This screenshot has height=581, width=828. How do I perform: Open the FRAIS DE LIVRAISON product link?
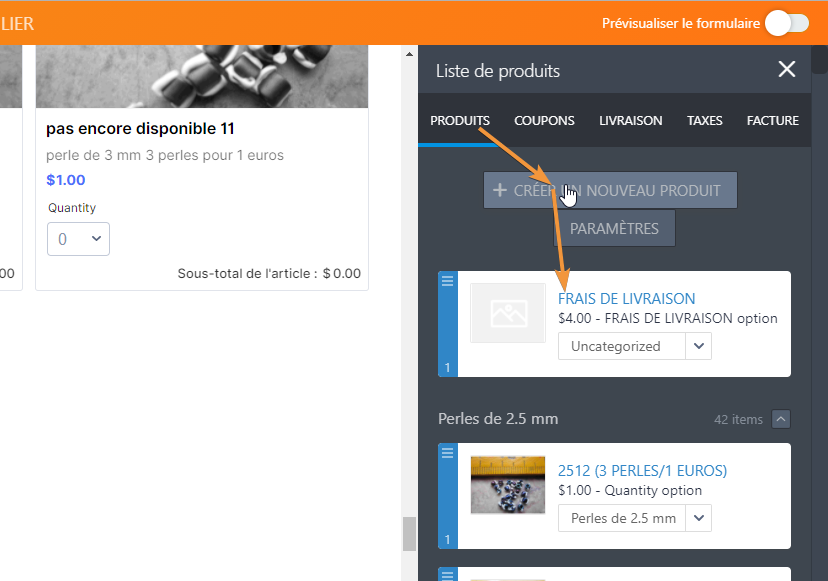pyautogui.click(x=627, y=298)
